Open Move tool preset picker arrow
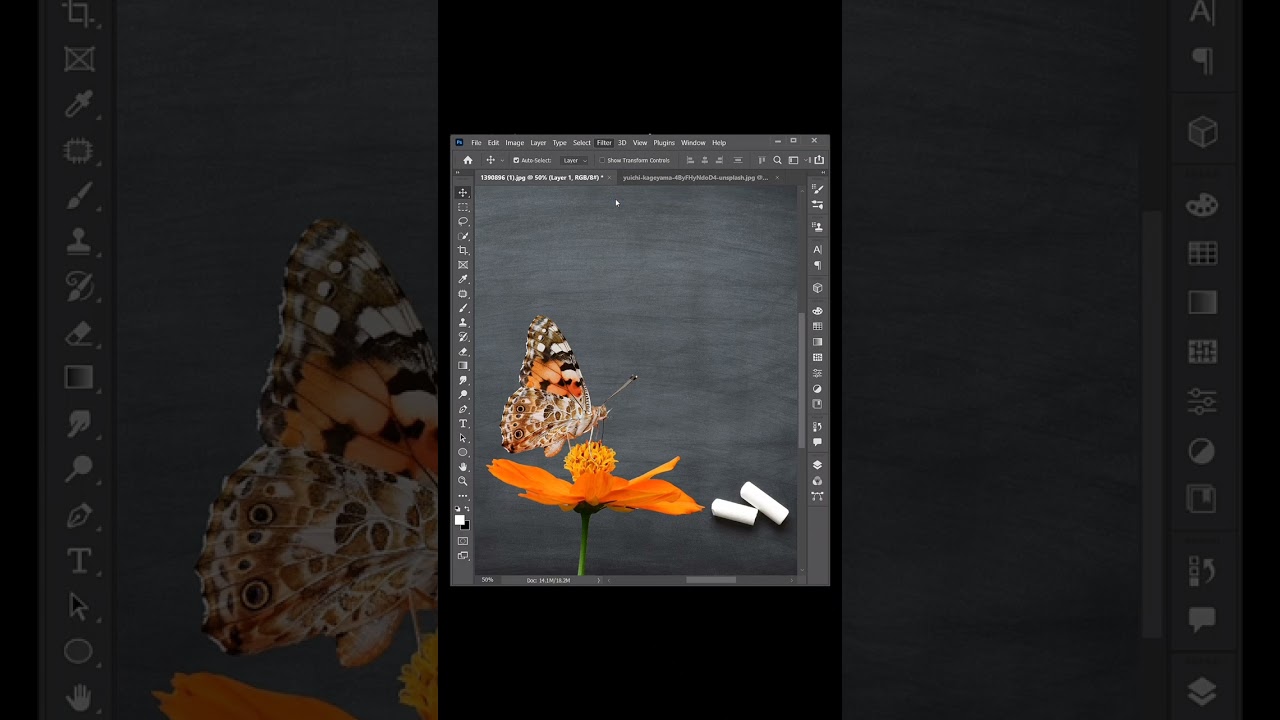This screenshot has height=720, width=1280. [x=502, y=160]
